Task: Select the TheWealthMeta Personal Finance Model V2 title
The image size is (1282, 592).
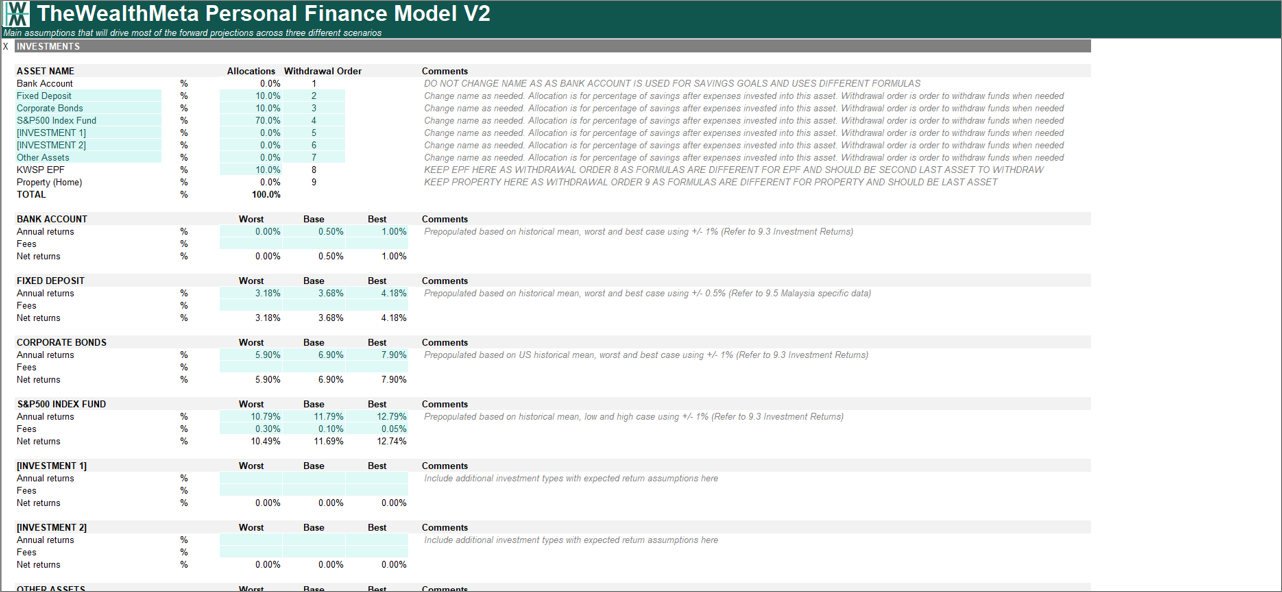Action: 264,14
